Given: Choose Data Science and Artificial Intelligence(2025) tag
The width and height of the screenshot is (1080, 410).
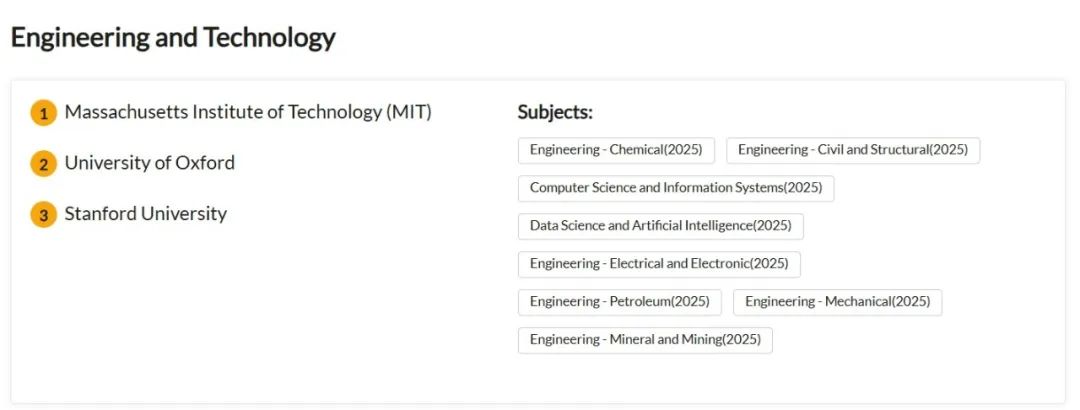Looking at the screenshot, I should point(661,225).
